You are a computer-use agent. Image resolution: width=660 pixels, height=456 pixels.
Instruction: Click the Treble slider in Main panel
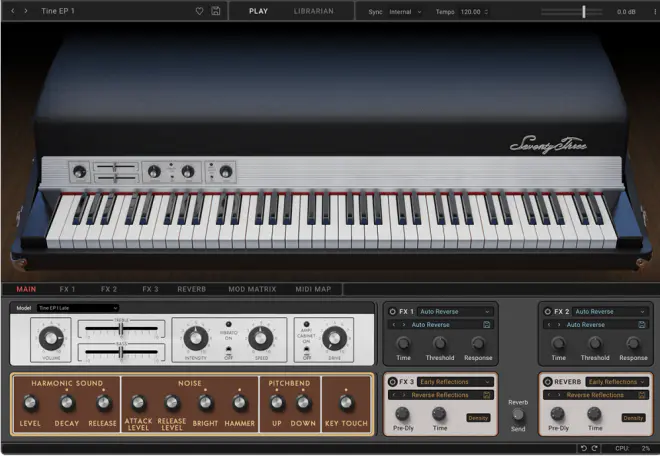click(121, 328)
